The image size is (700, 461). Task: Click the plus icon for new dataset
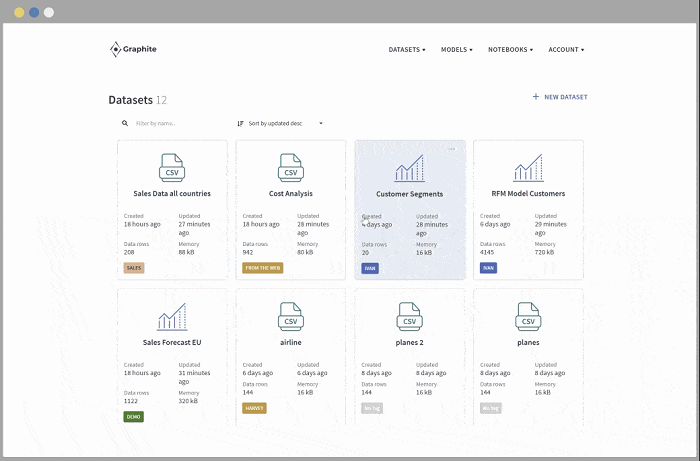536,96
